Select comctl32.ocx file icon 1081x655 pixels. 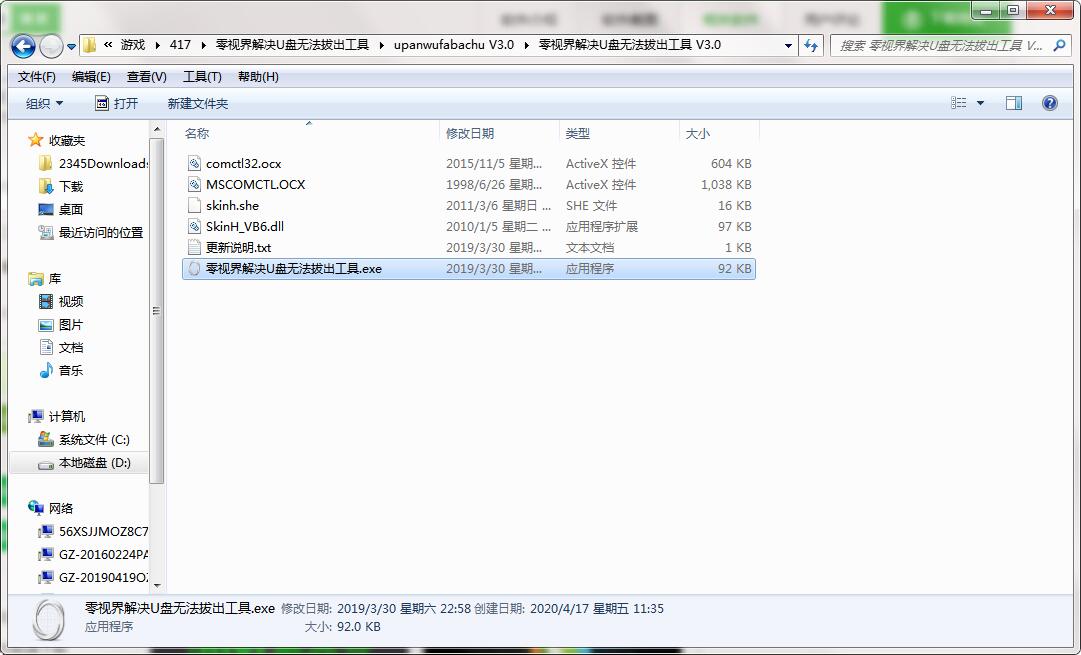(194, 163)
